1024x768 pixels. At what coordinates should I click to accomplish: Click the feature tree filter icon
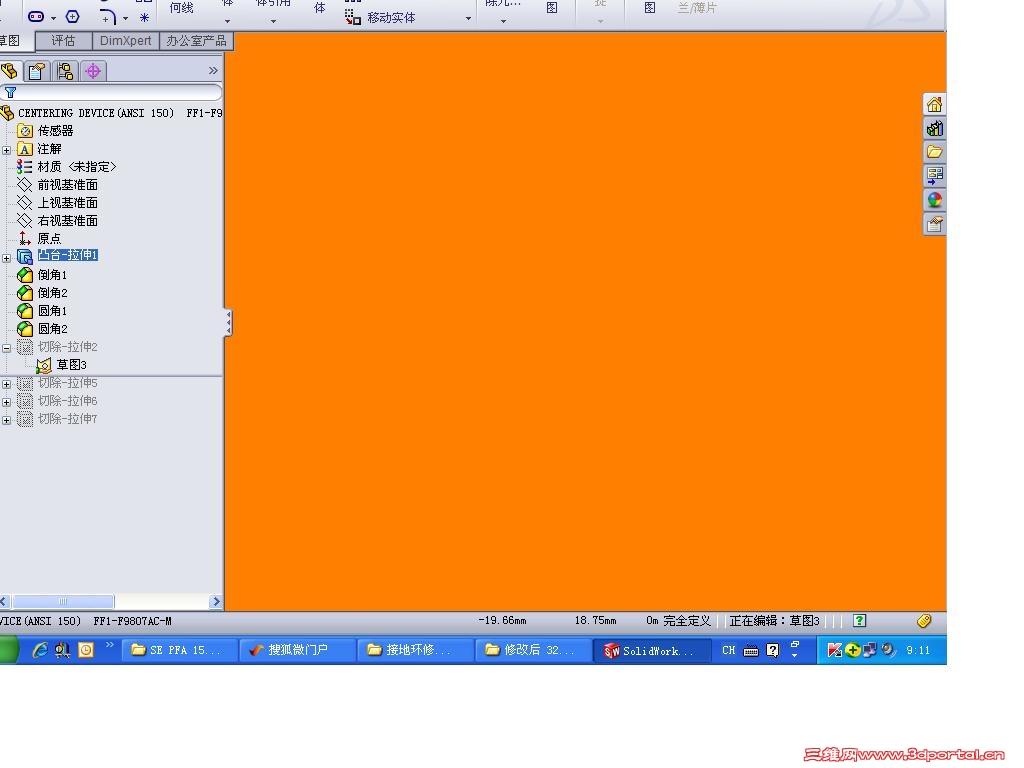10,92
